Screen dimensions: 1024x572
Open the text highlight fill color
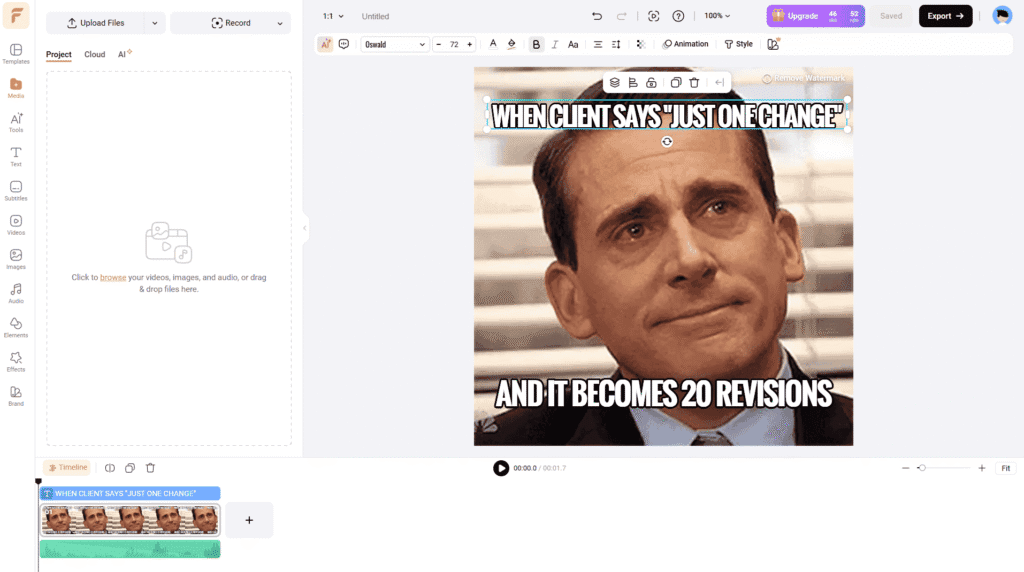(x=511, y=44)
